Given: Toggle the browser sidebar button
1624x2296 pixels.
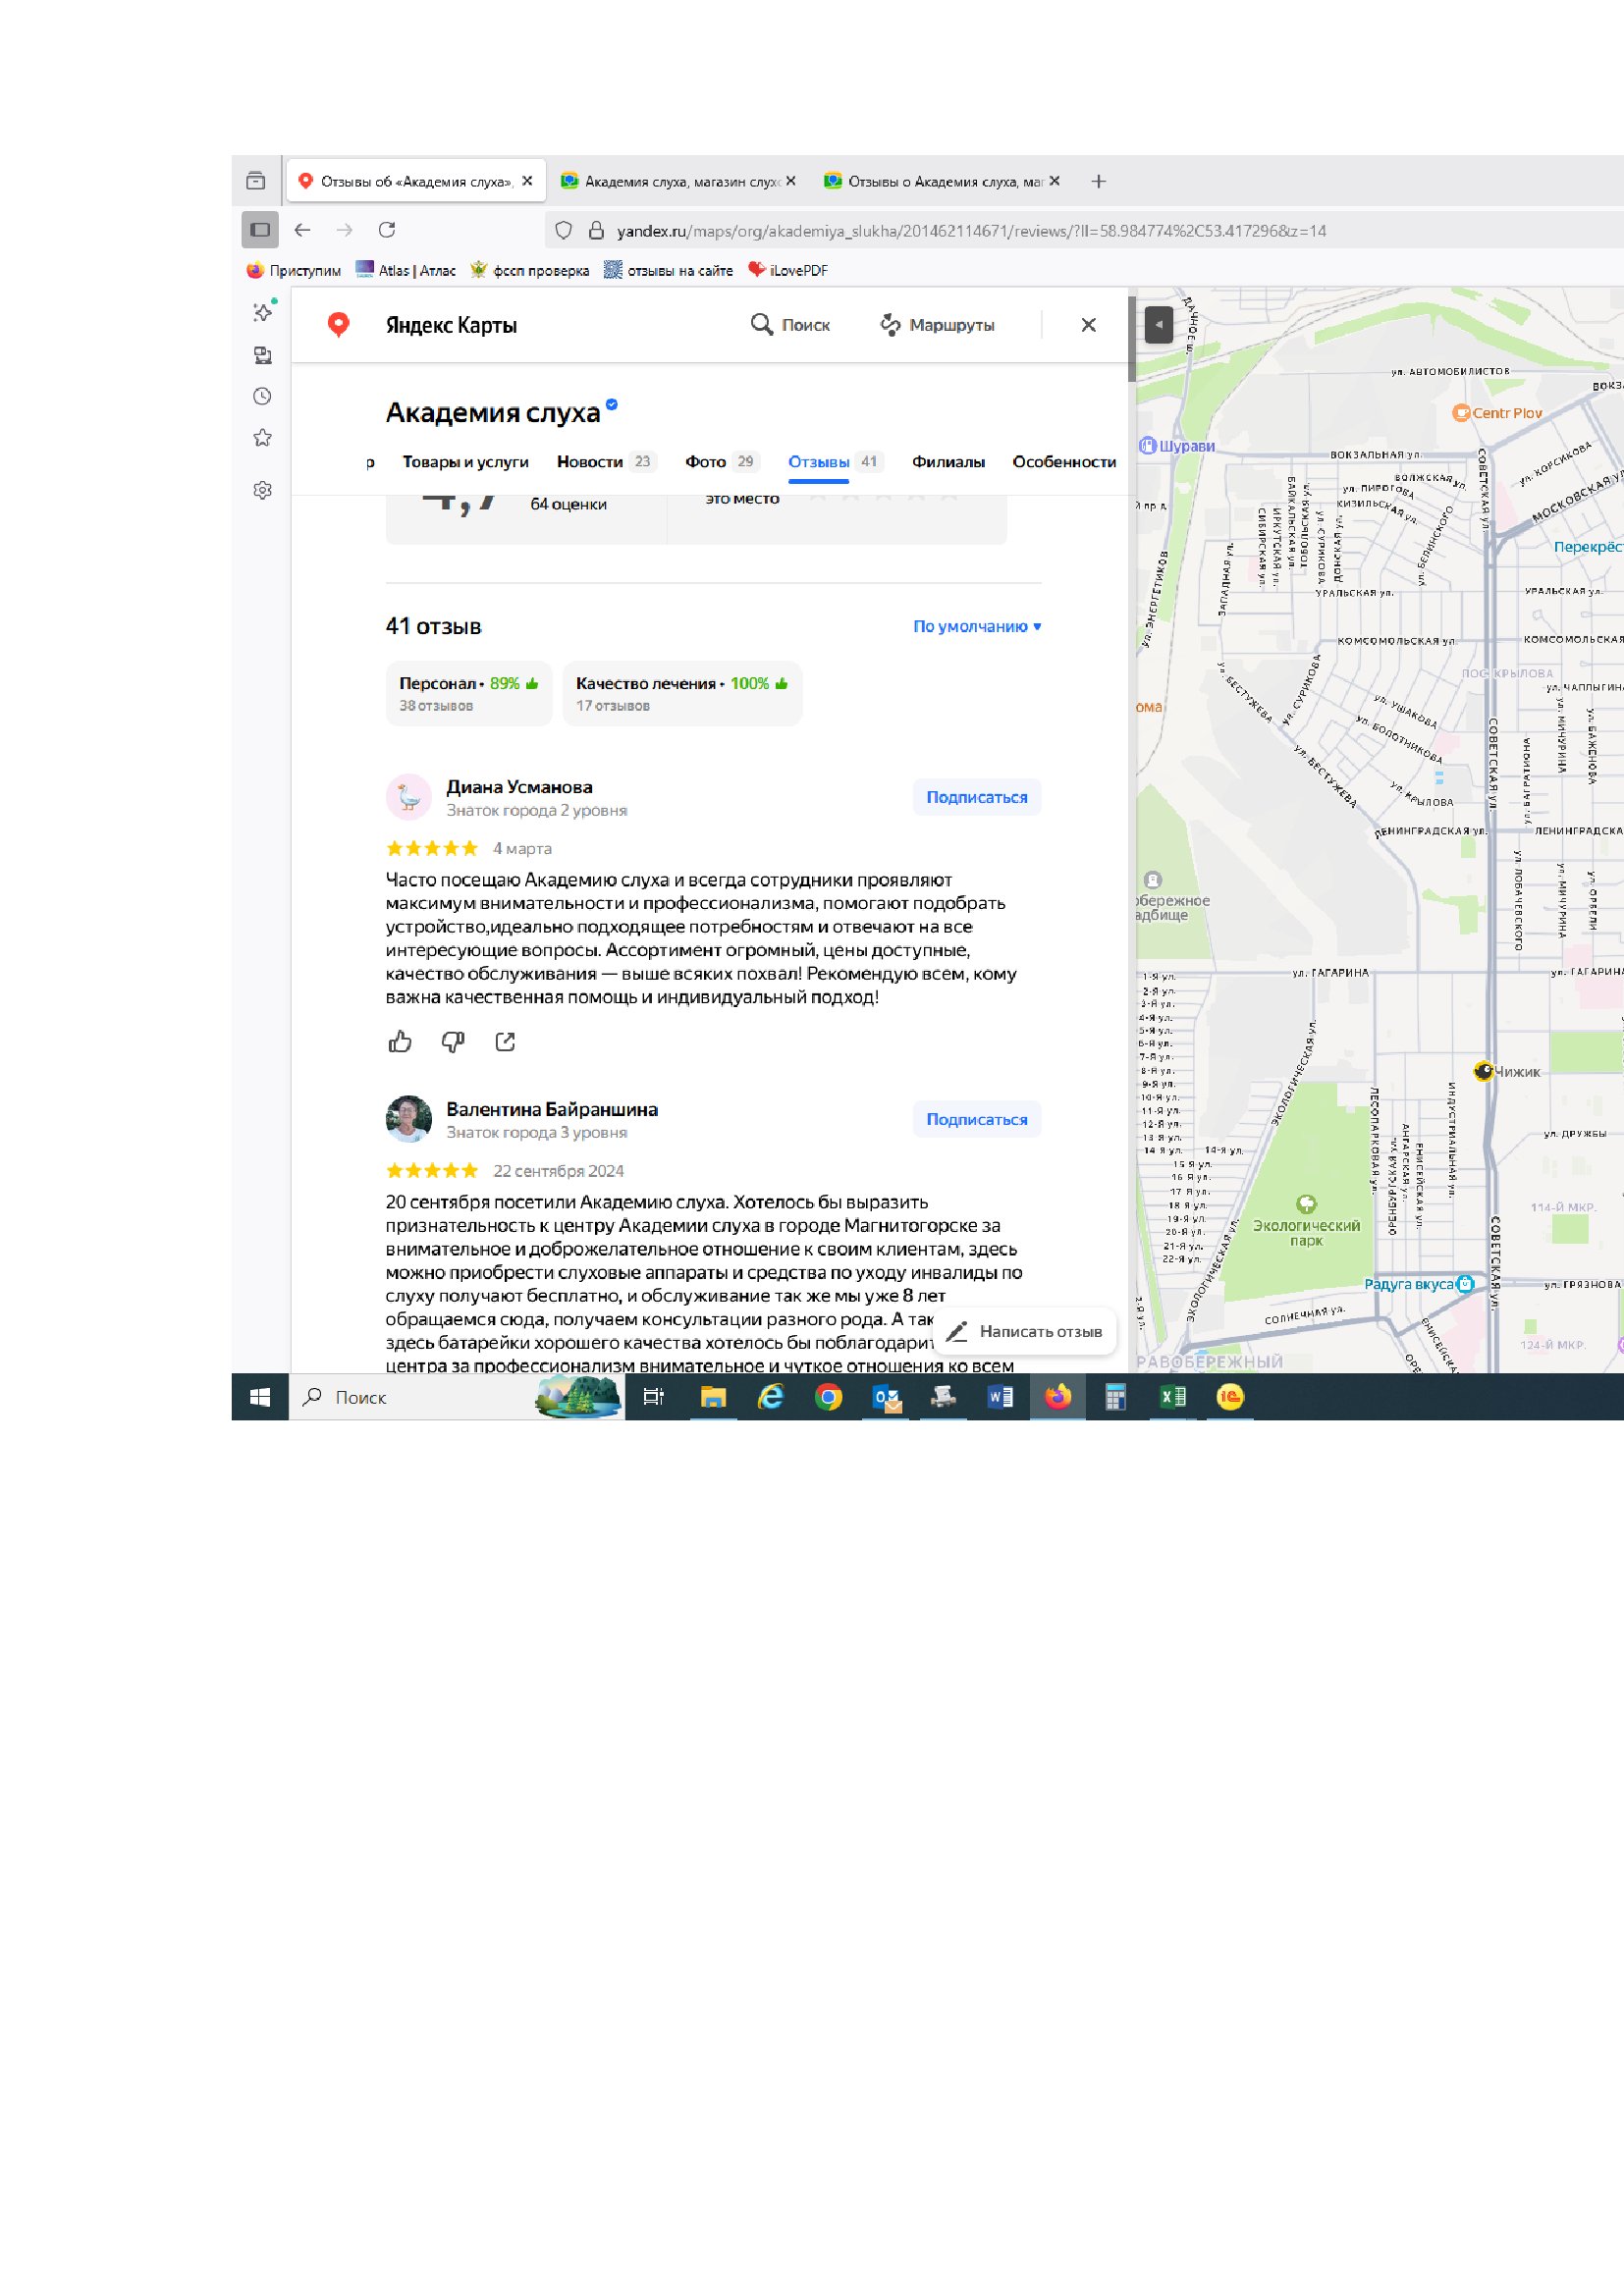Looking at the screenshot, I should (x=260, y=230).
